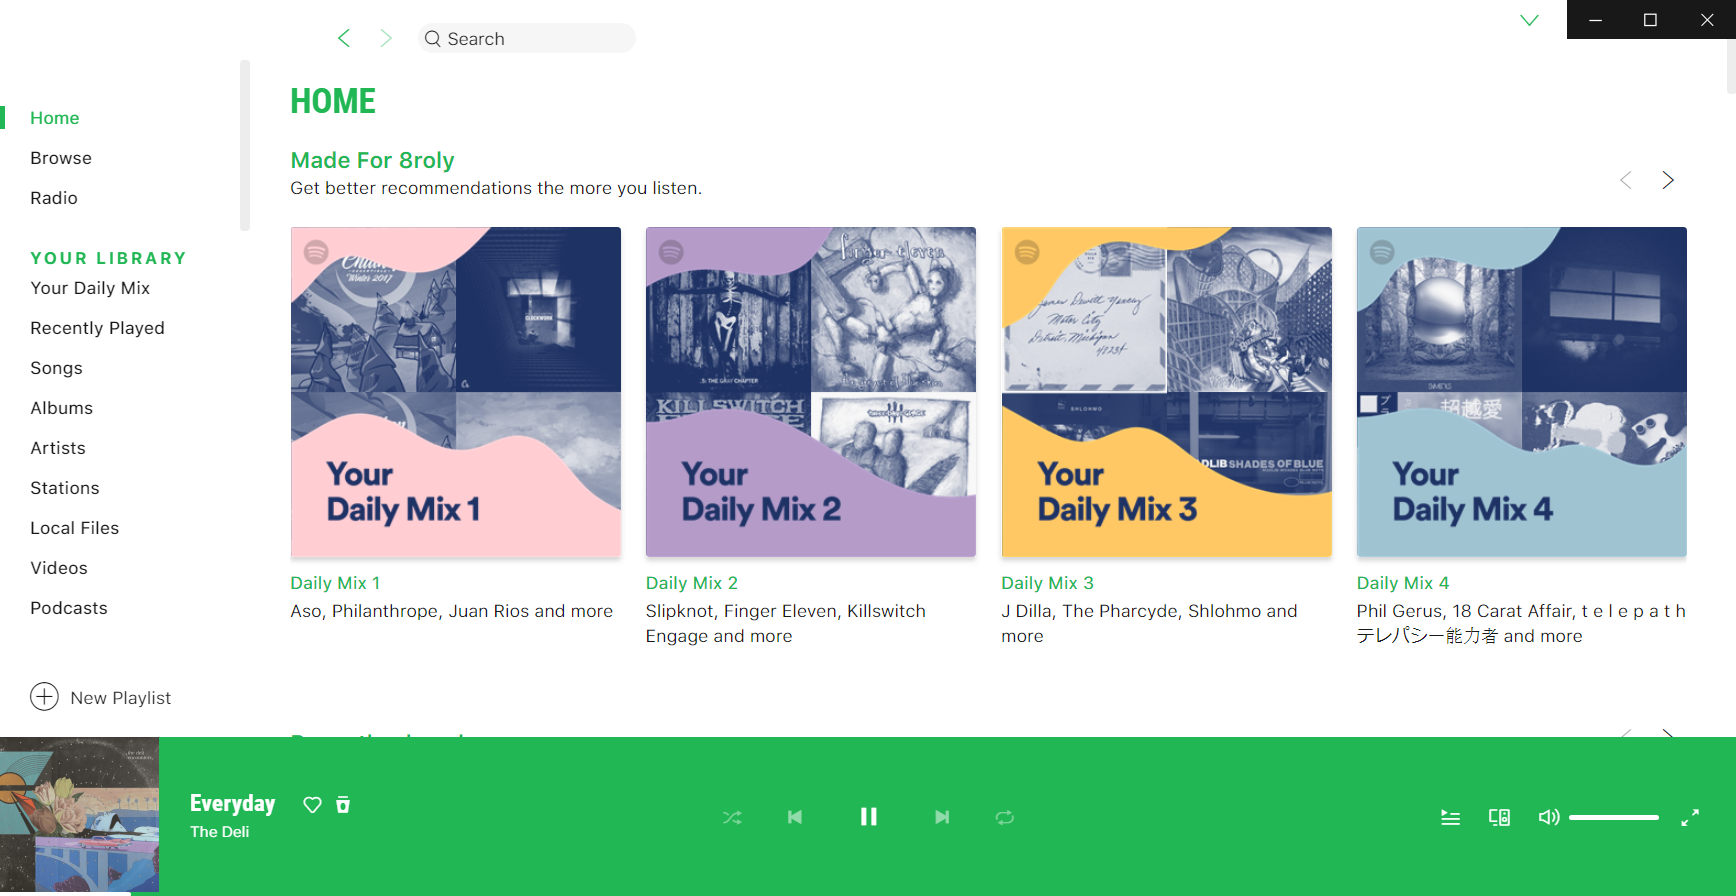Open Browse in the sidebar
Image resolution: width=1736 pixels, height=896 pixels.
point(61,158)
